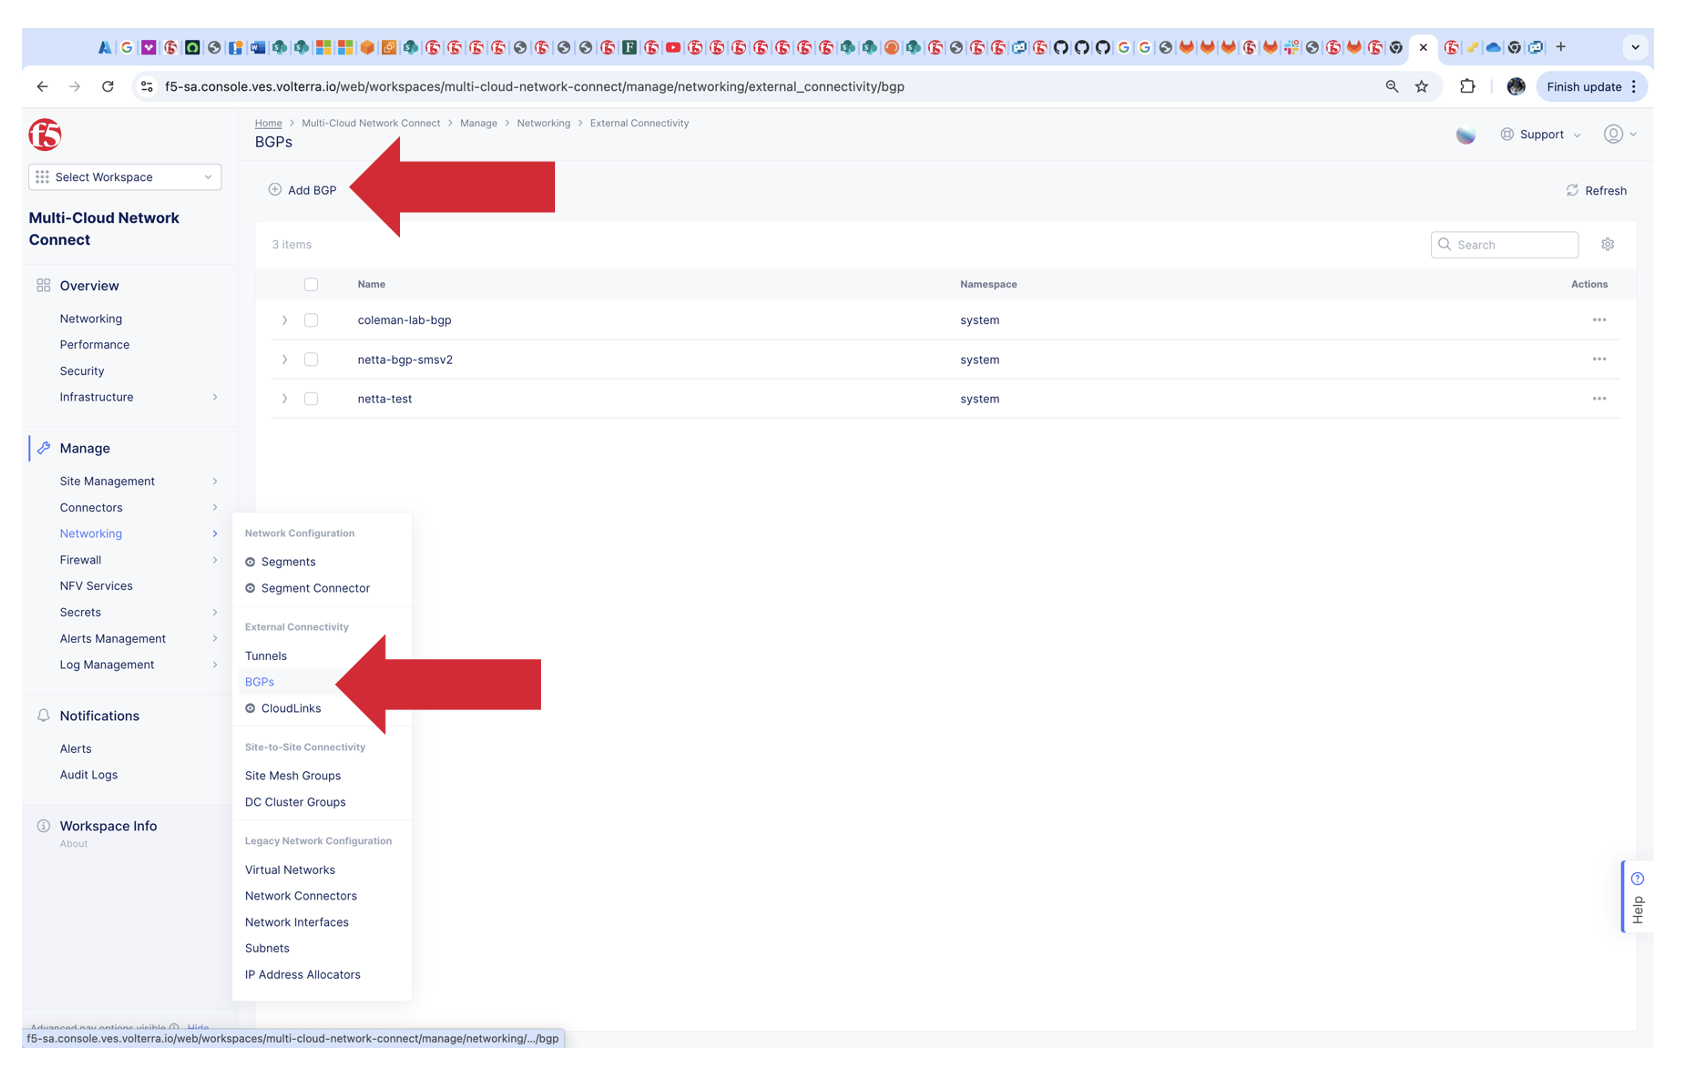The image size is (1694, 1086).
Task: Check the coleman-lab-bgp row checkbox
Action: click(x=311, y=320)
